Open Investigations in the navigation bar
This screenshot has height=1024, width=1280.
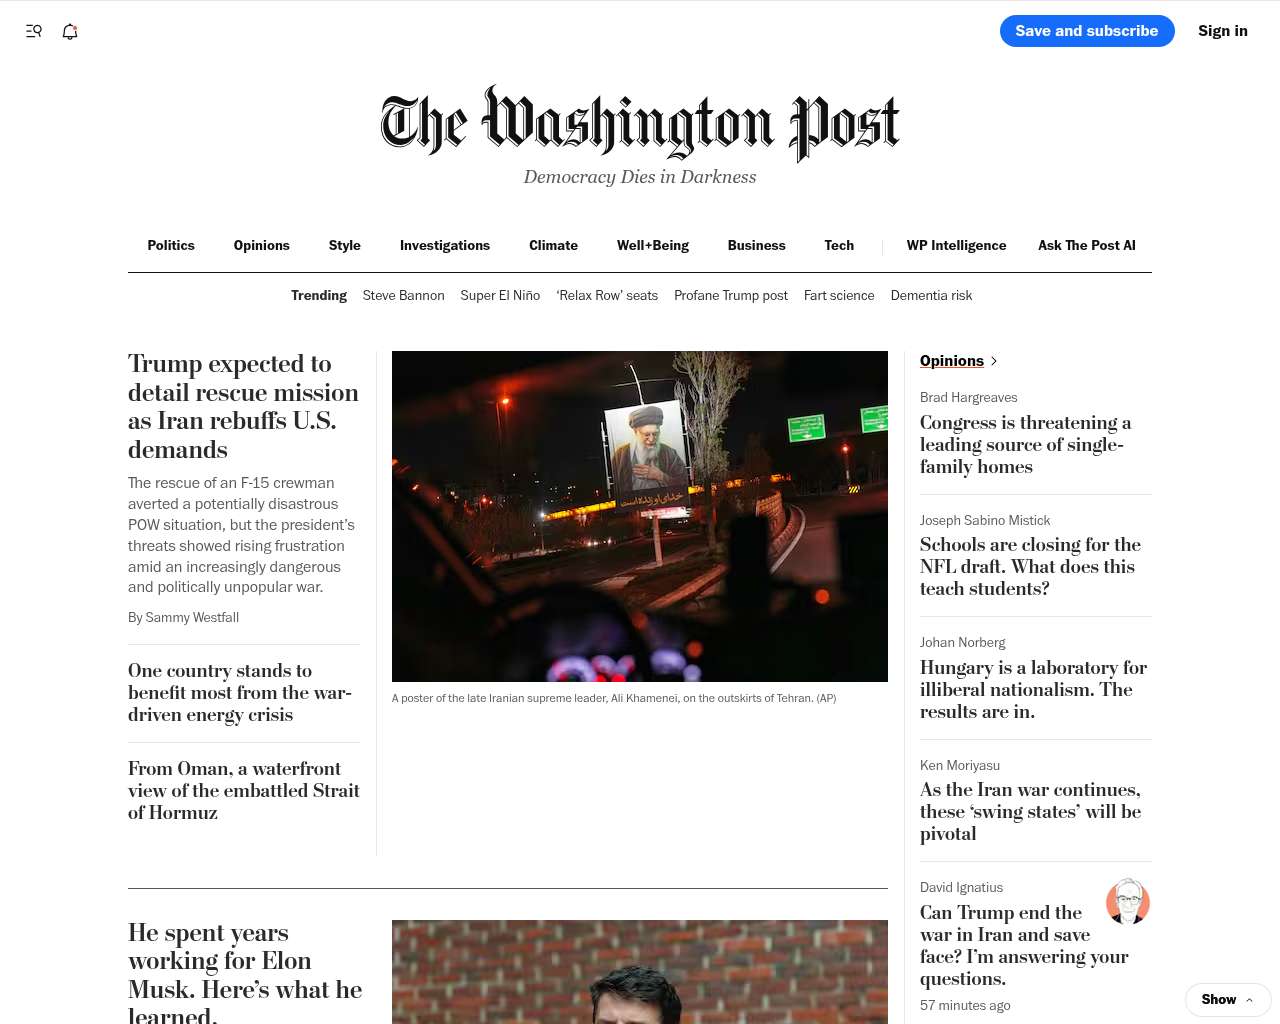coord(445,245)
